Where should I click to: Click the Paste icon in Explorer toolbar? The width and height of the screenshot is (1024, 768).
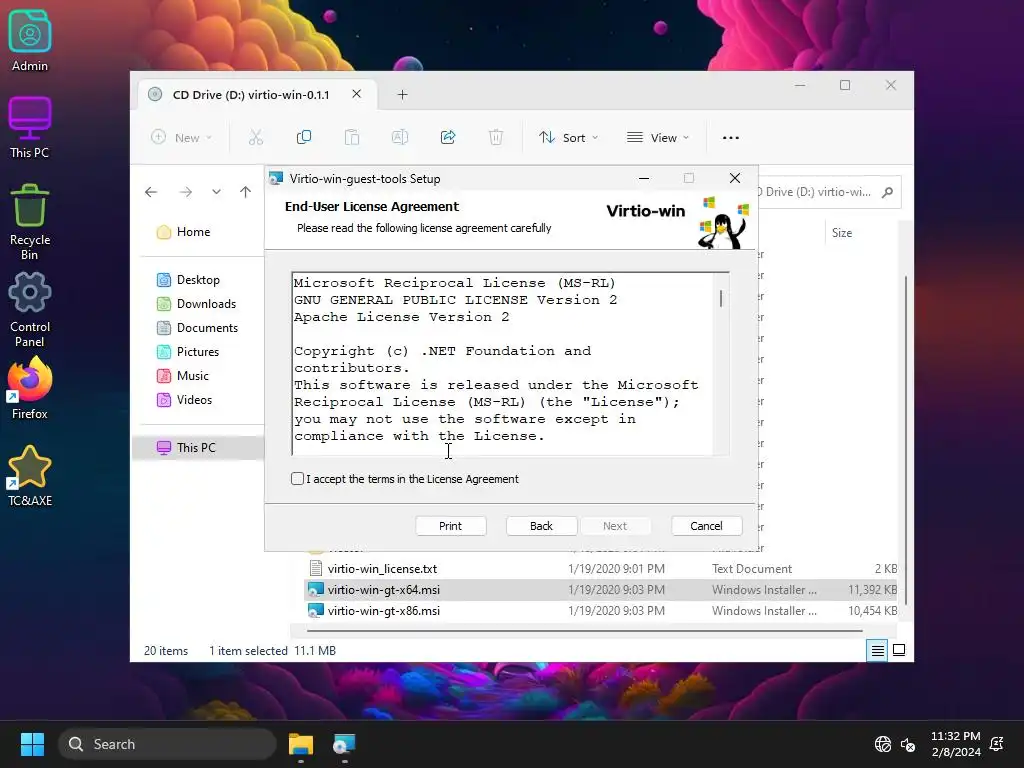352,137
